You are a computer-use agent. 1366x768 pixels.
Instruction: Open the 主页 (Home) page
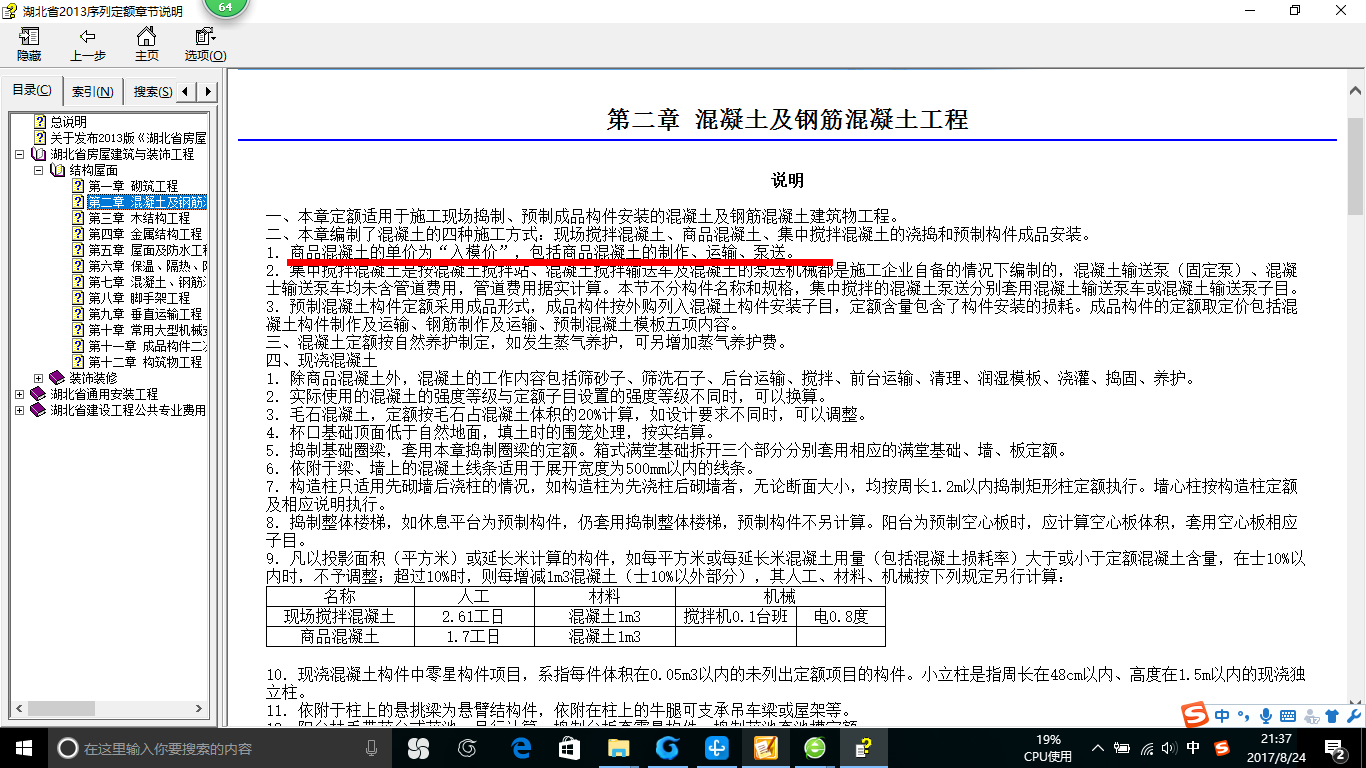(x=146, y=45)
